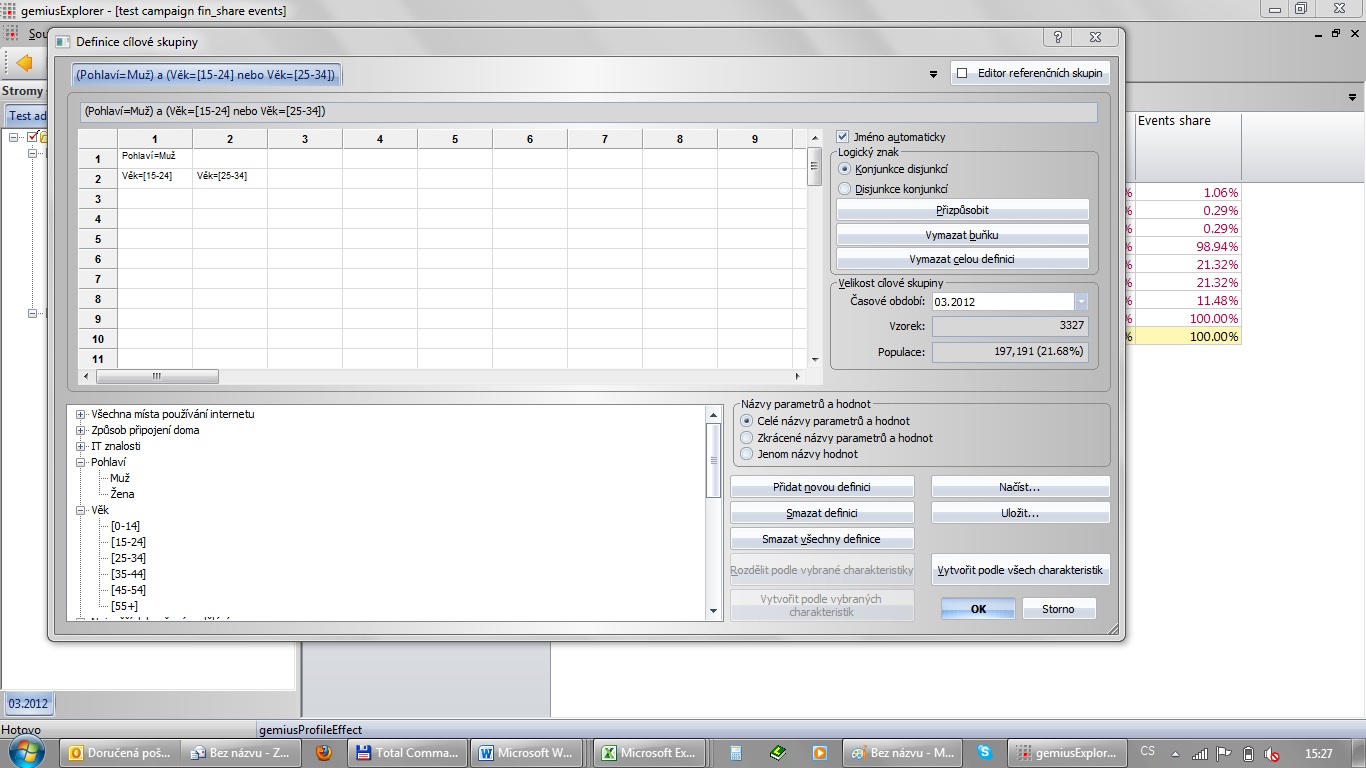Click Events share column header in background
The width and height of the screenshot is (1366, 768).
(1188, 146)
